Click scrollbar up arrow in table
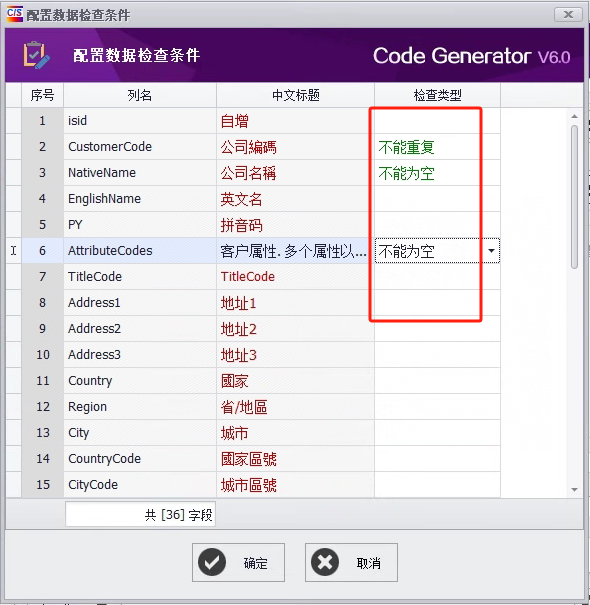The width and height of the screenshot is (590, 605). coord(574,116)
